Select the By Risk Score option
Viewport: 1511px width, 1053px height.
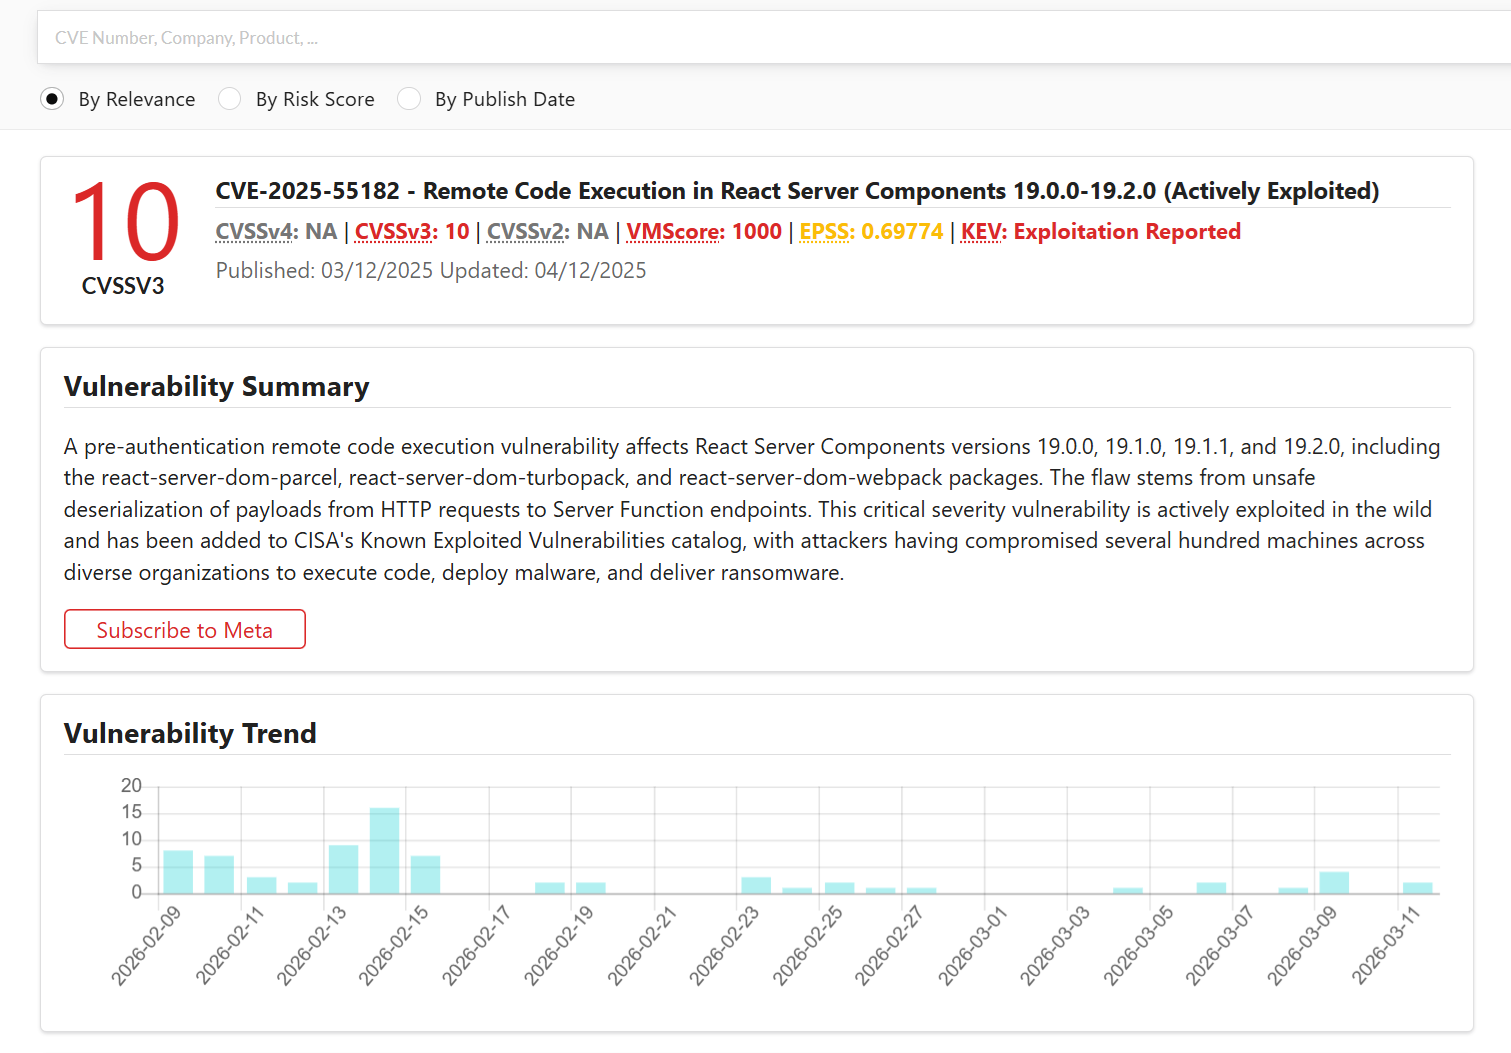pyautogui.click(x=230, y=99)
